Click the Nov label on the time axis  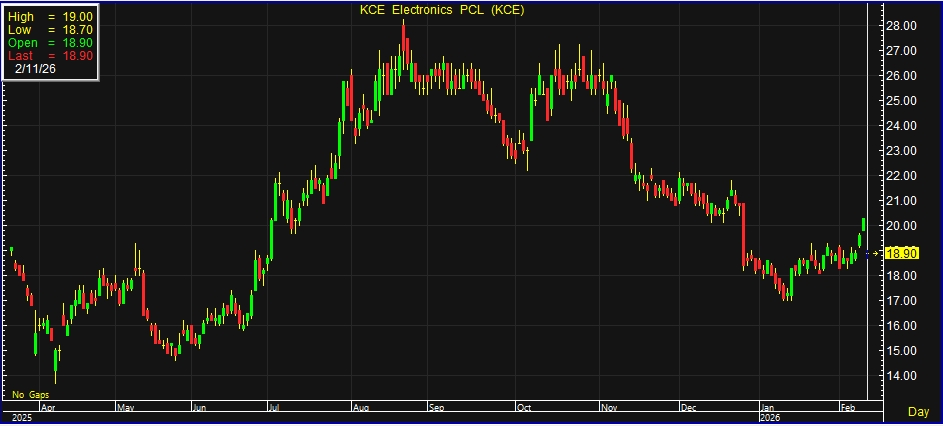coord(608,408)
